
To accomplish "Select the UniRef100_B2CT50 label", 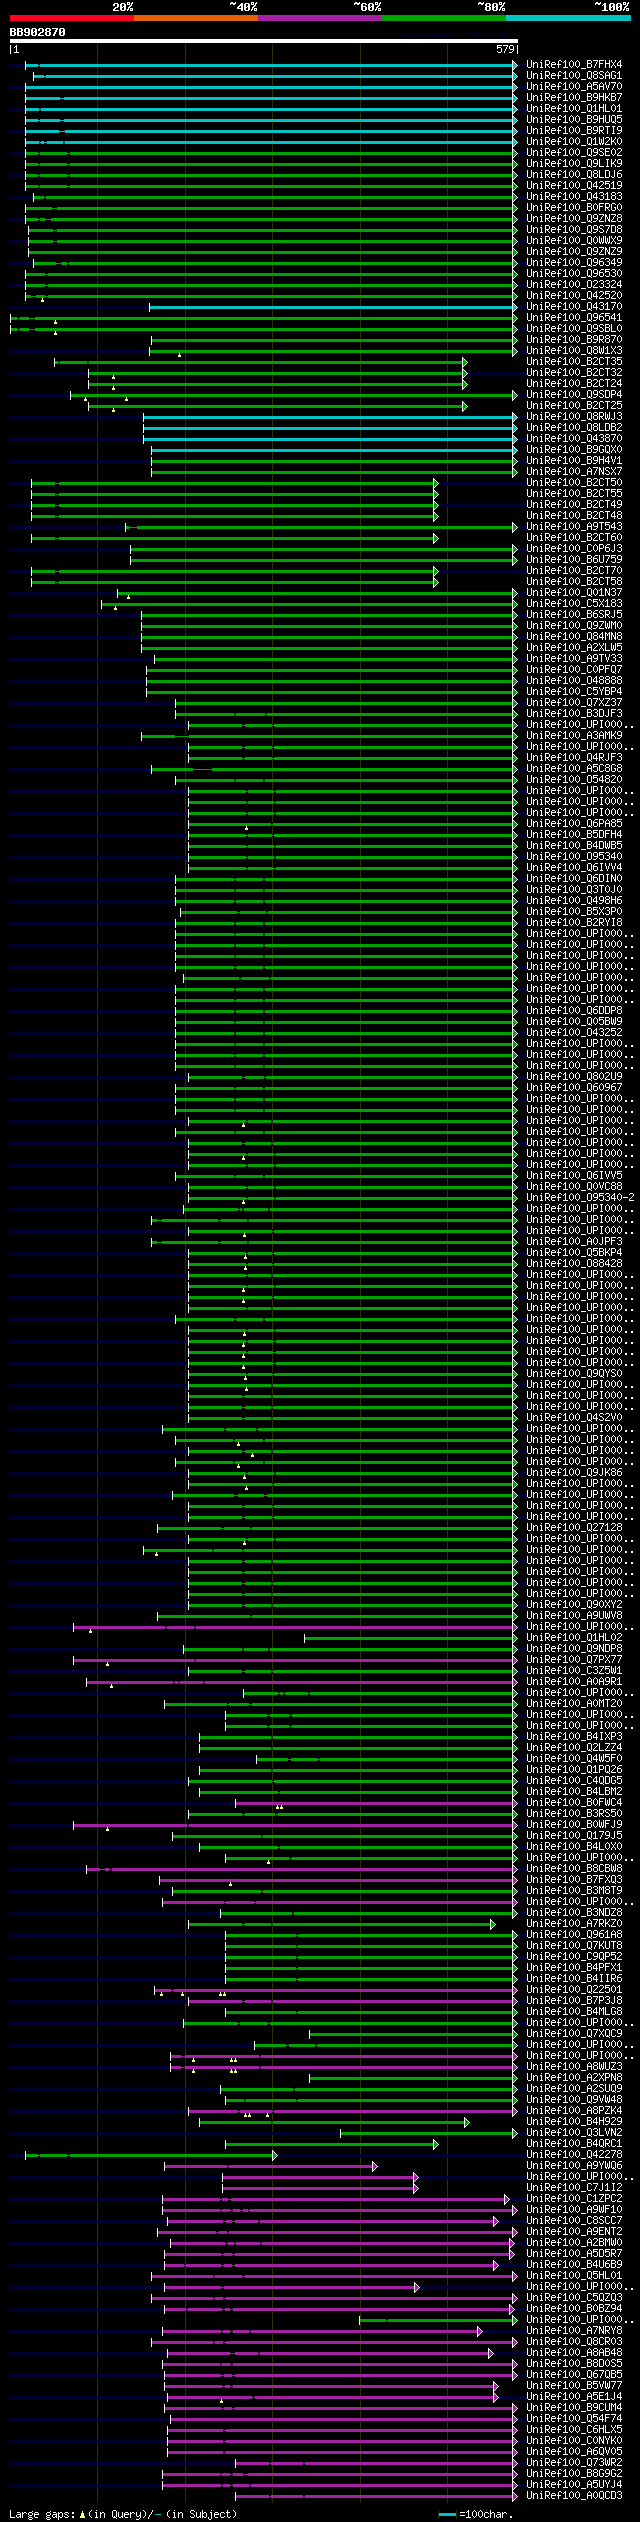I will [x=574, y=483].
